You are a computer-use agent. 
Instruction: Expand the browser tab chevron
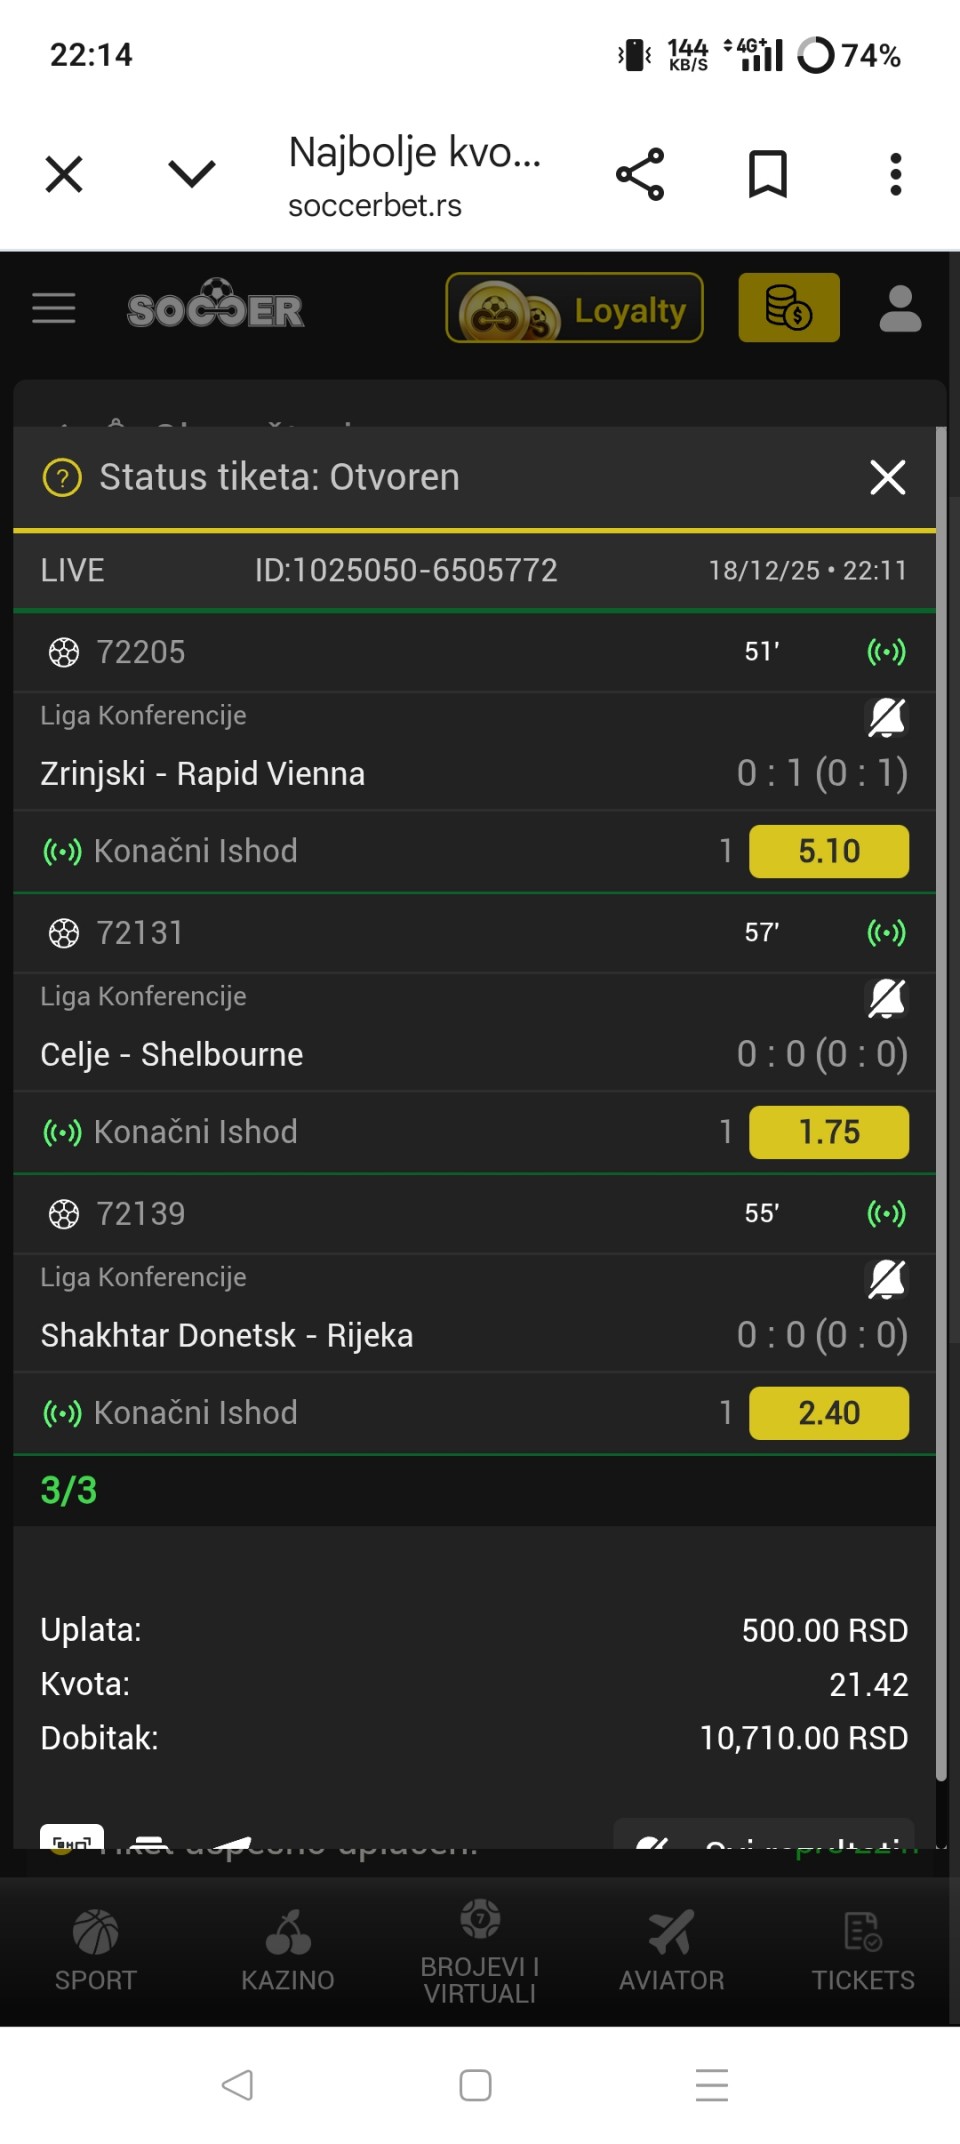point(192,174)
